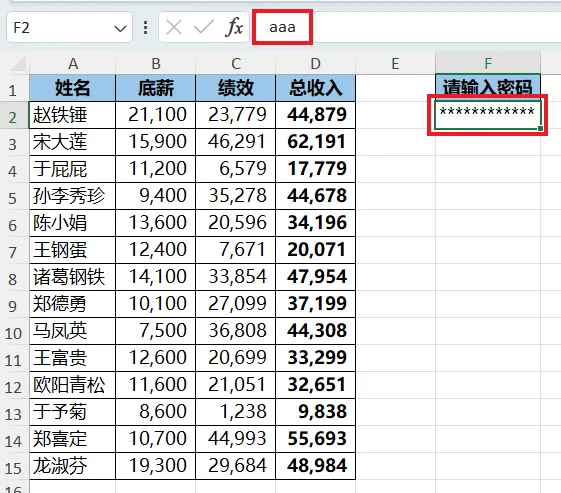Click the Name Box showing F2
The image size is (561, 493).
click(x=69, y=27)
